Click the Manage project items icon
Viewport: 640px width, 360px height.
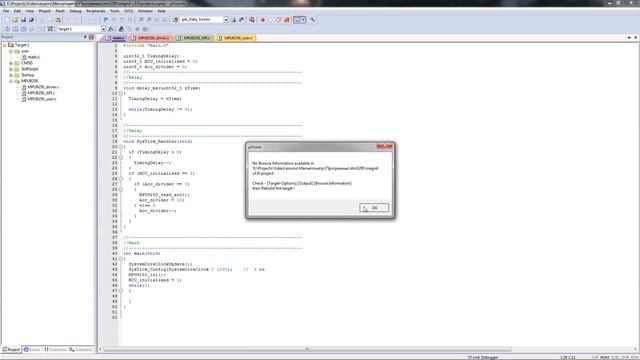[x=121, y=29]
